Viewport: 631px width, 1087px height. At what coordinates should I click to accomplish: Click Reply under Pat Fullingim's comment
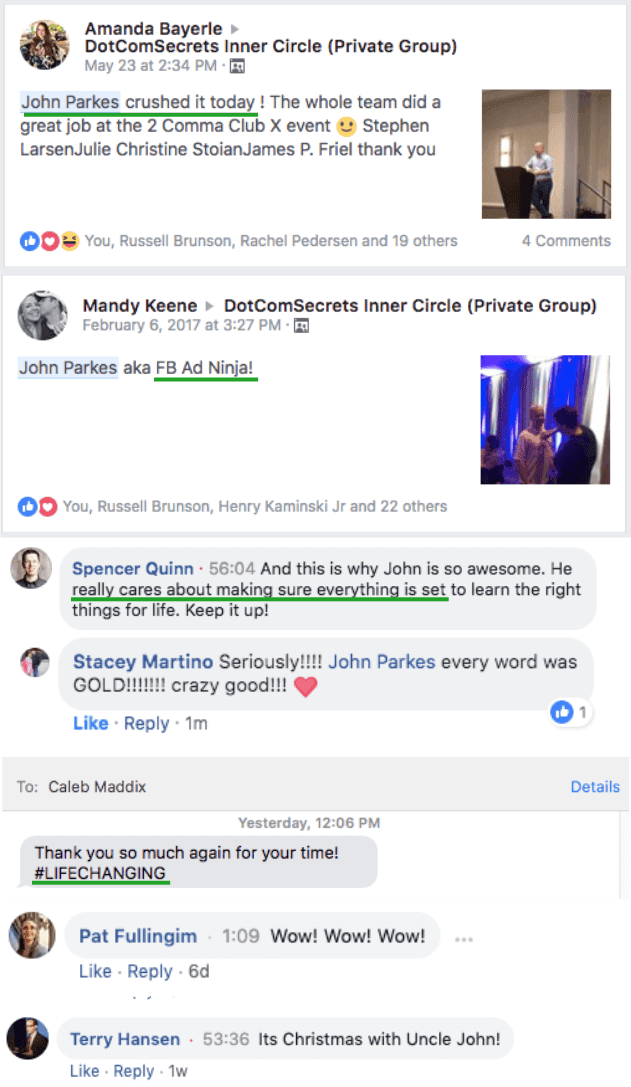[150, 971]
